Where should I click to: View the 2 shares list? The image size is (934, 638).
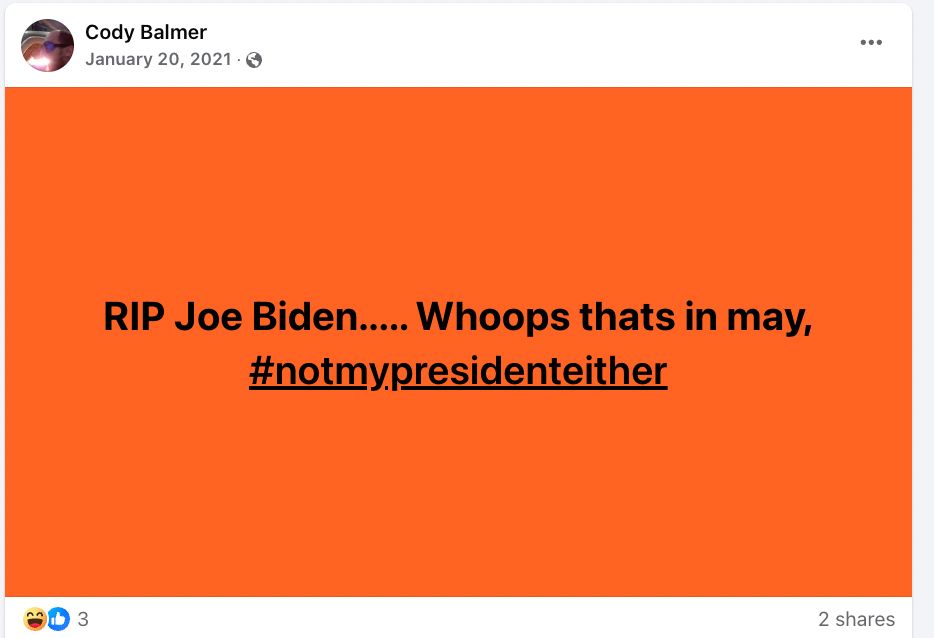856,619
